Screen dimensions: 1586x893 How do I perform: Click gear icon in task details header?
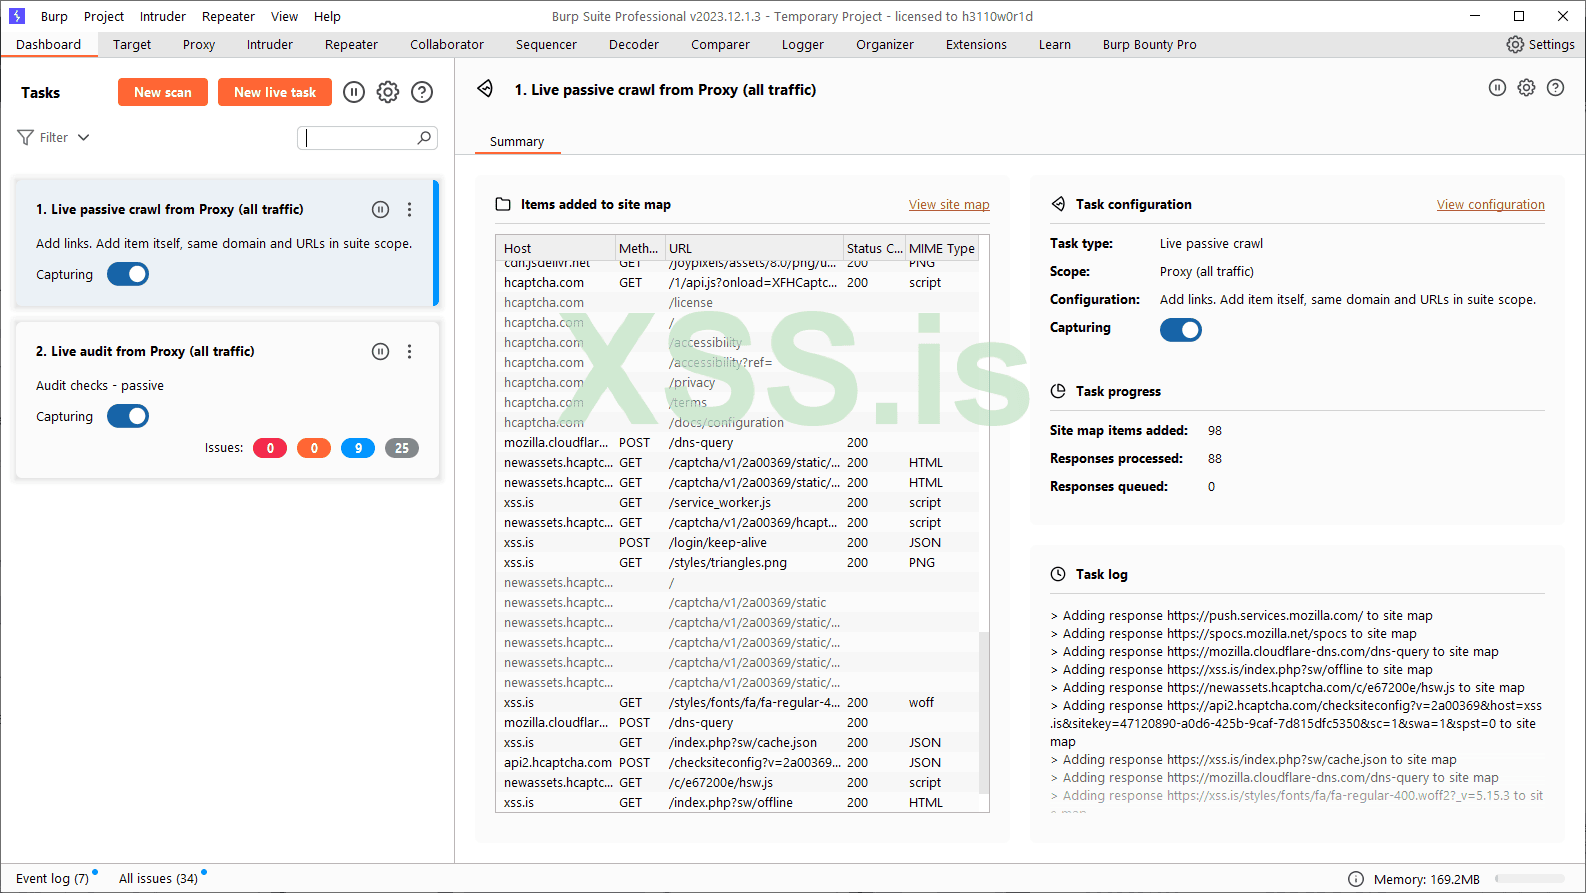pyautogui.click(x=1526, y=88)
